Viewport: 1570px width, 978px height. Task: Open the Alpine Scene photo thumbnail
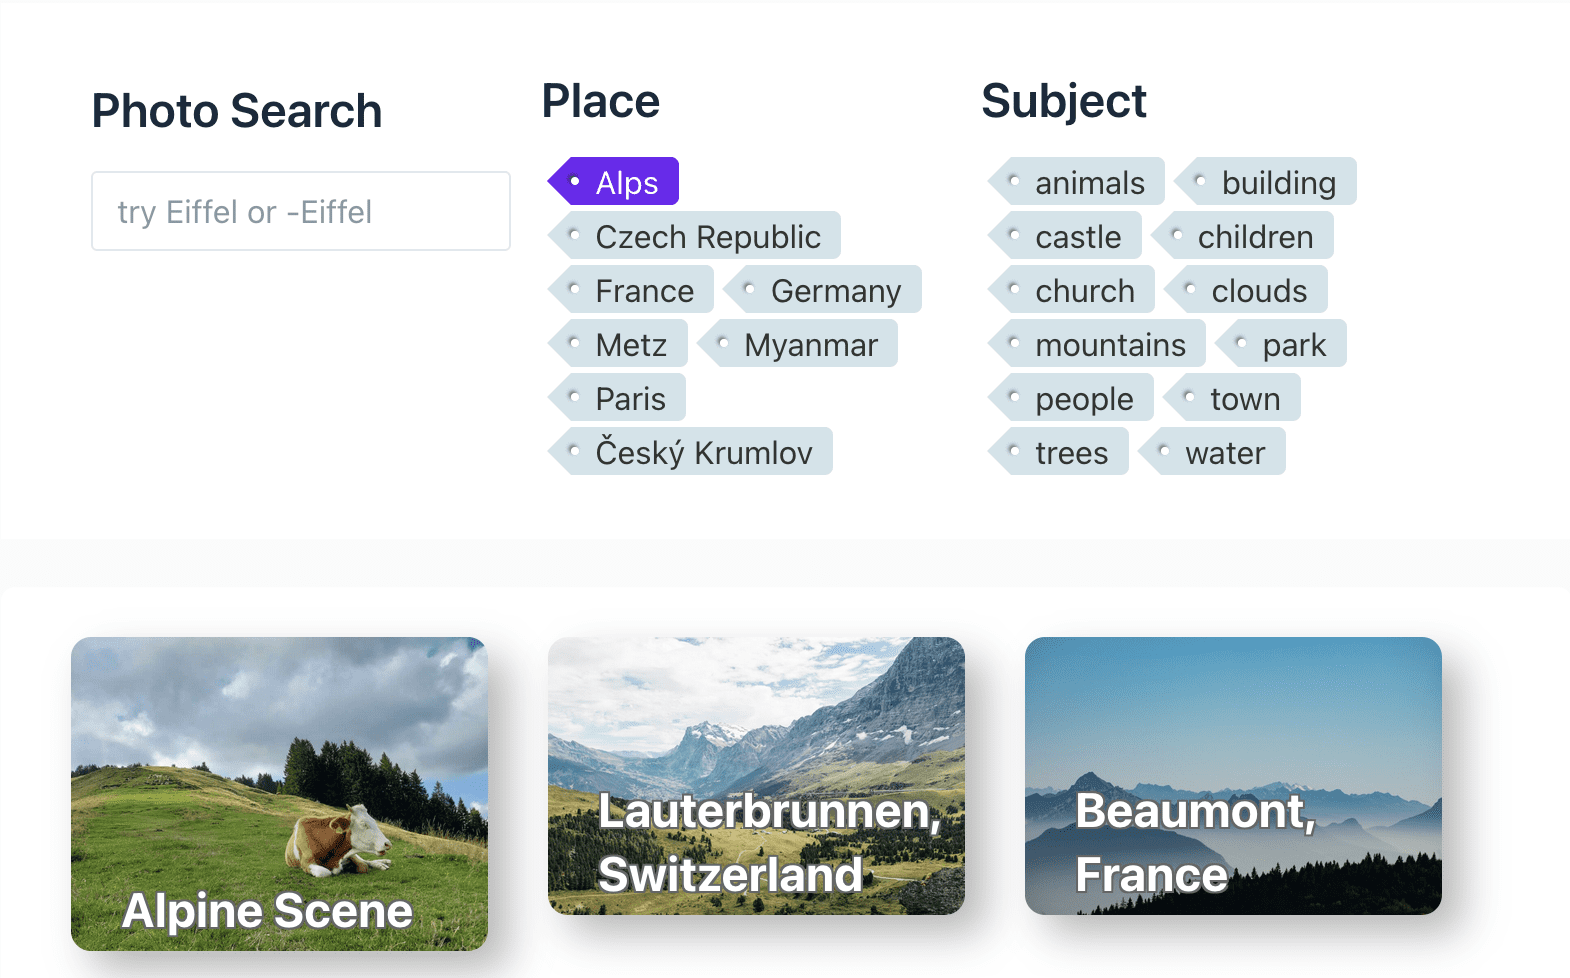(279, 793)
